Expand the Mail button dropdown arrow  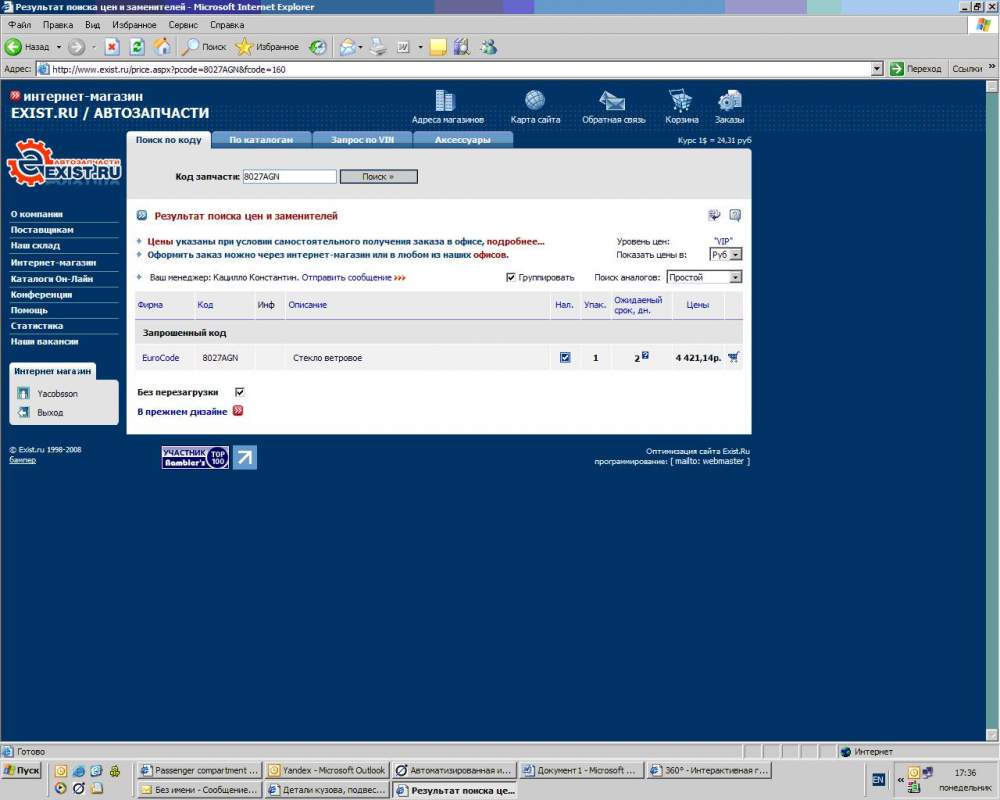click(x=360, y=47)
